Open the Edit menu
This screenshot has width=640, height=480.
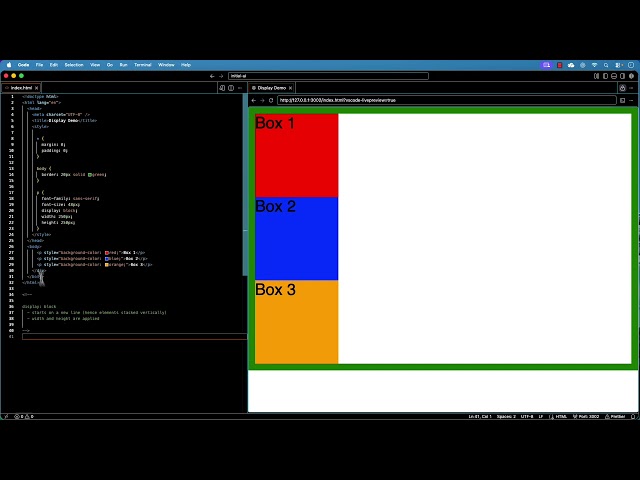[53, 65]
